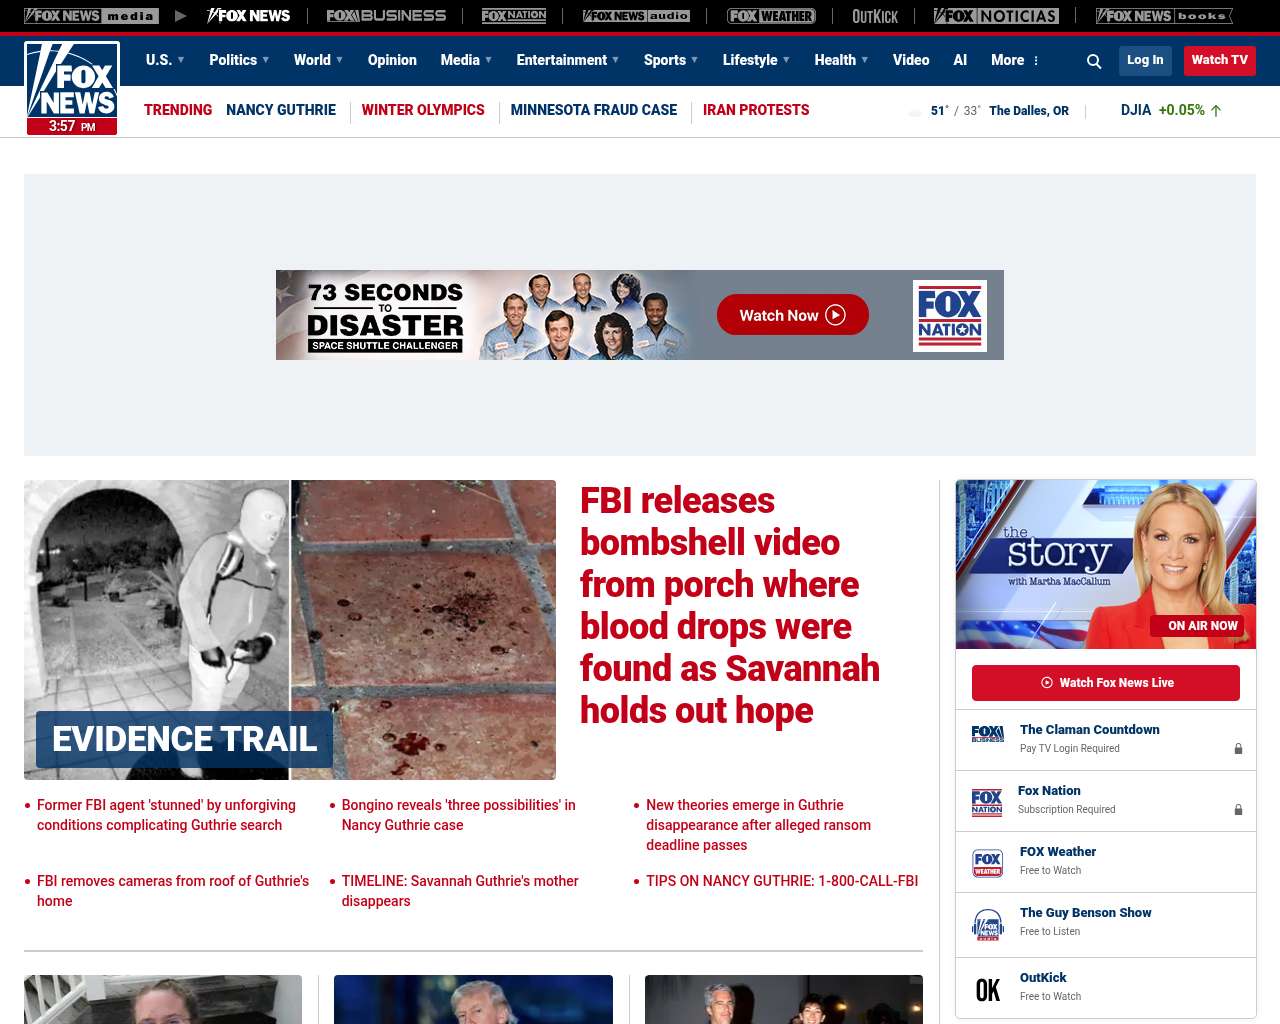1280x1024 pixels.
Task: Click Watch Fox News Live button
Action: (1106, 683)
